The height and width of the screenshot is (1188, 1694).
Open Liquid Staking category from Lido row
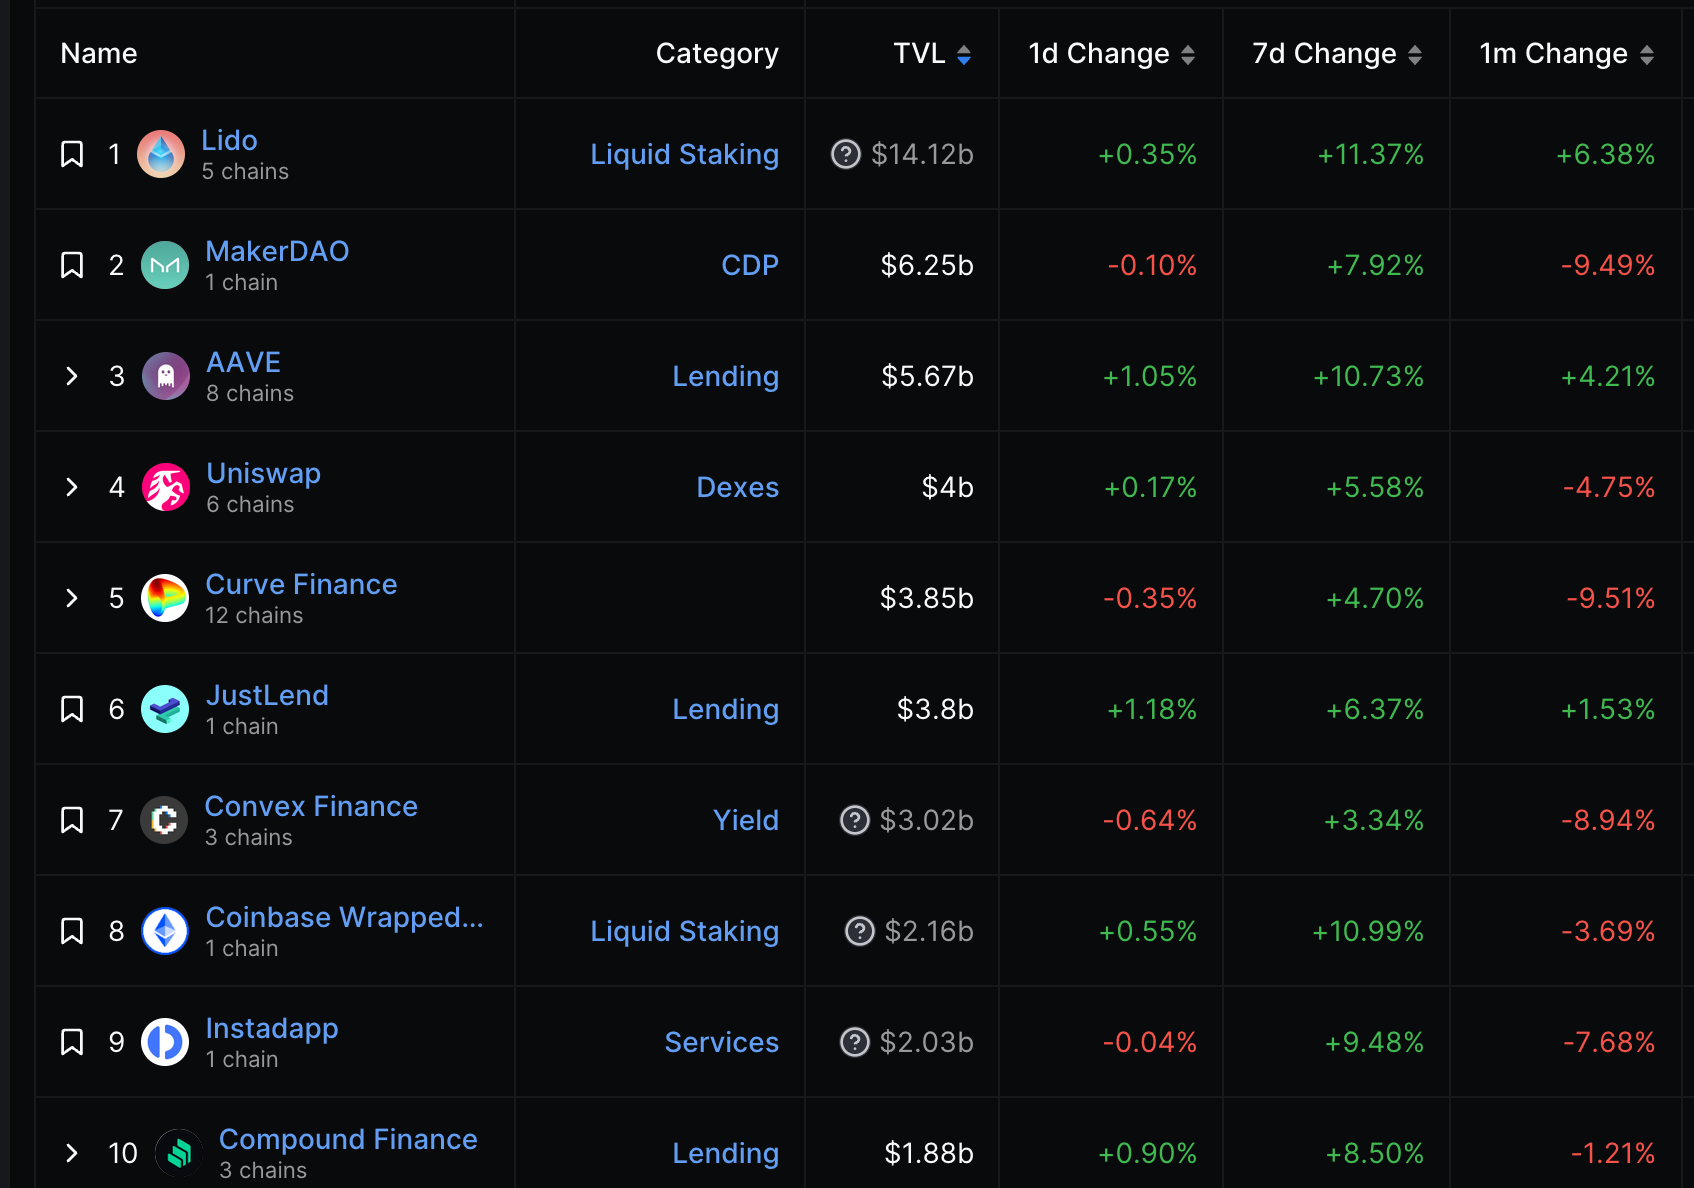(x=684, y=154)
